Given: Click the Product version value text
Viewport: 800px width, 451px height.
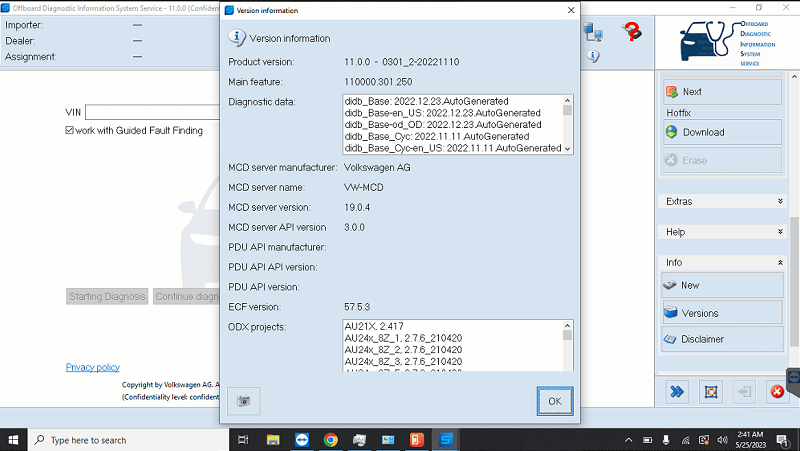Looking at the screenshot, I should (402, 62).
